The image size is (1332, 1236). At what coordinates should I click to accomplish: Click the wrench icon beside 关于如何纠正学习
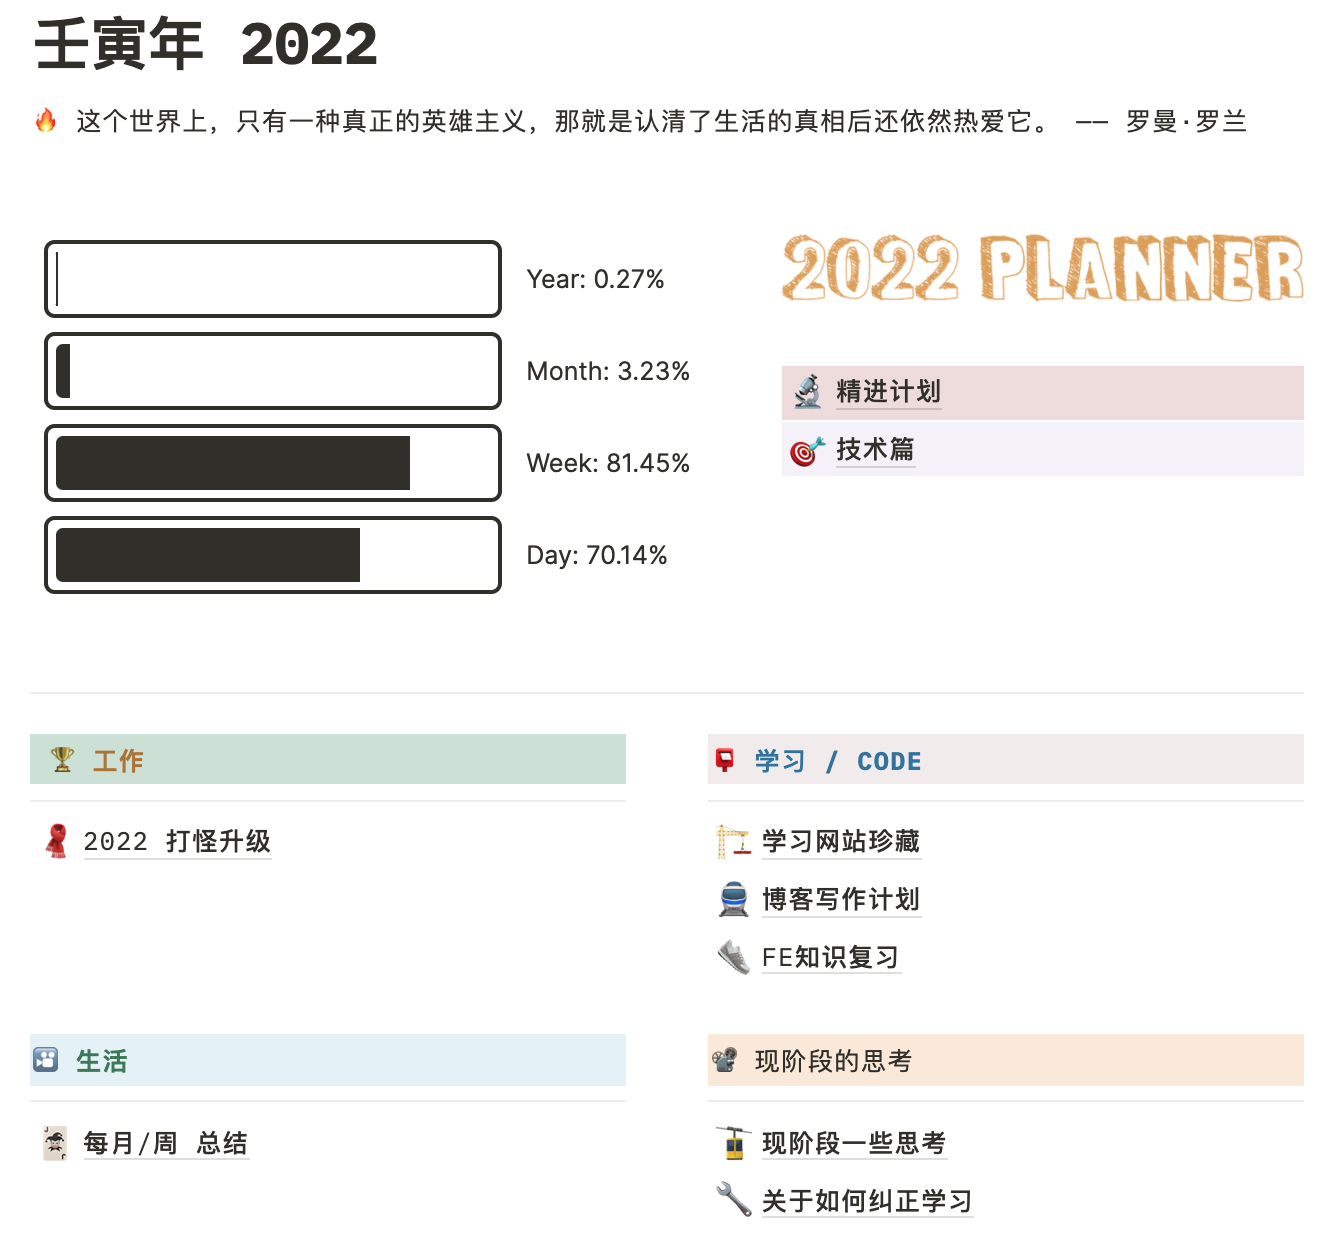734,1199
